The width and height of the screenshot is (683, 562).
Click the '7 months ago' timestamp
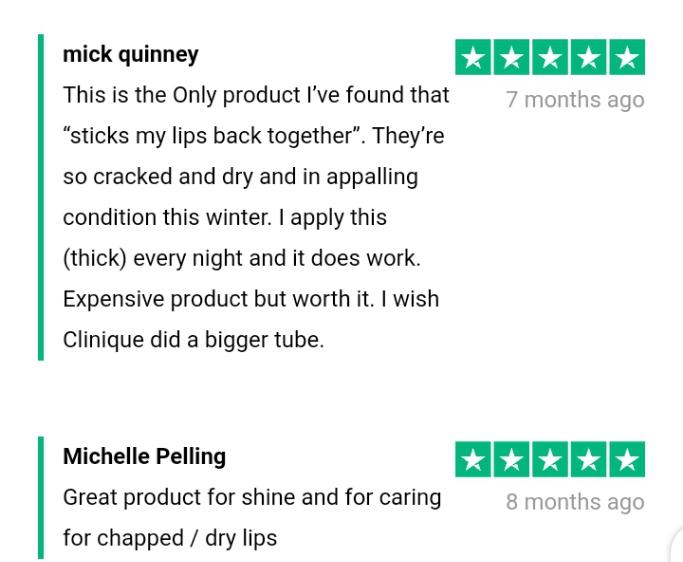tap(575, 100)
